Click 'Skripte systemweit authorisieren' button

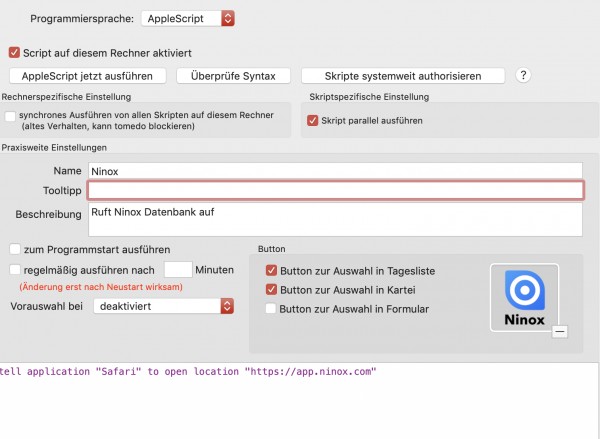pos(403,76)
